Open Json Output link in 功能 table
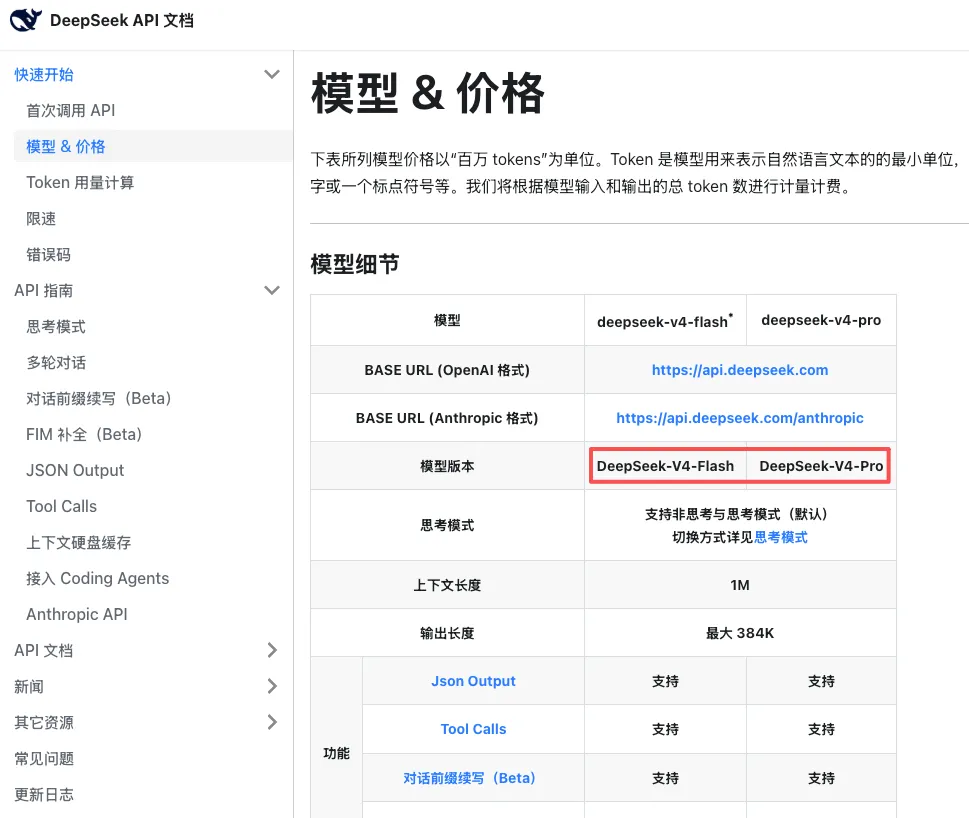 473,681
